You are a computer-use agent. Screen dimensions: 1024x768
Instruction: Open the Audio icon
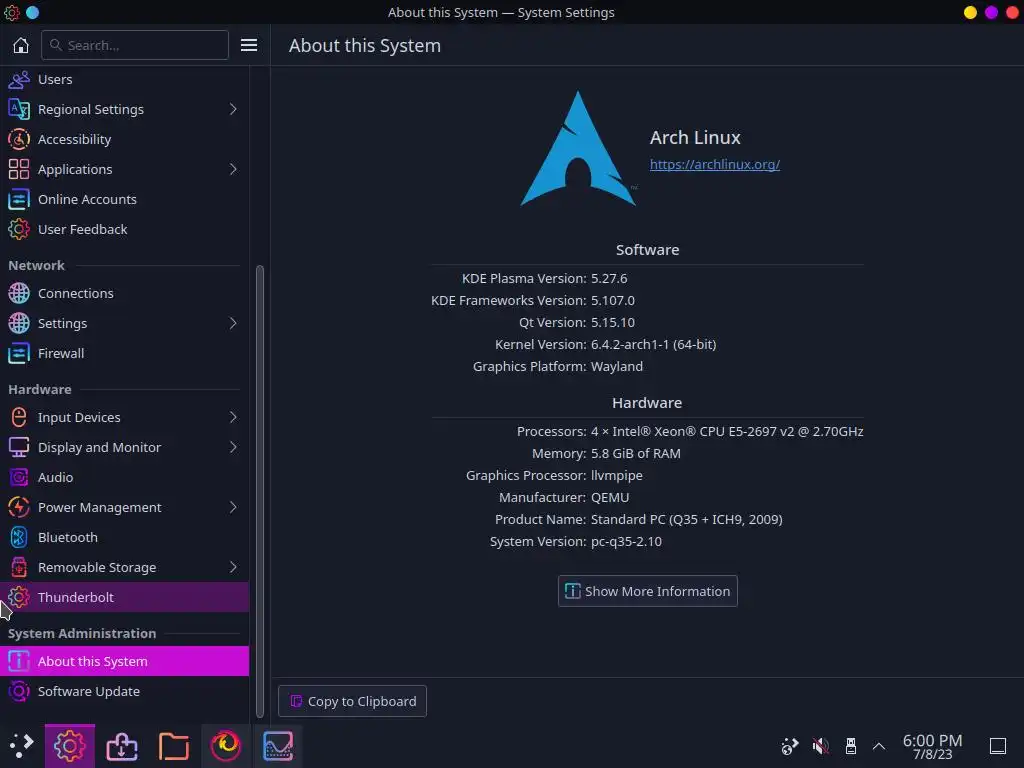(19, 477)
